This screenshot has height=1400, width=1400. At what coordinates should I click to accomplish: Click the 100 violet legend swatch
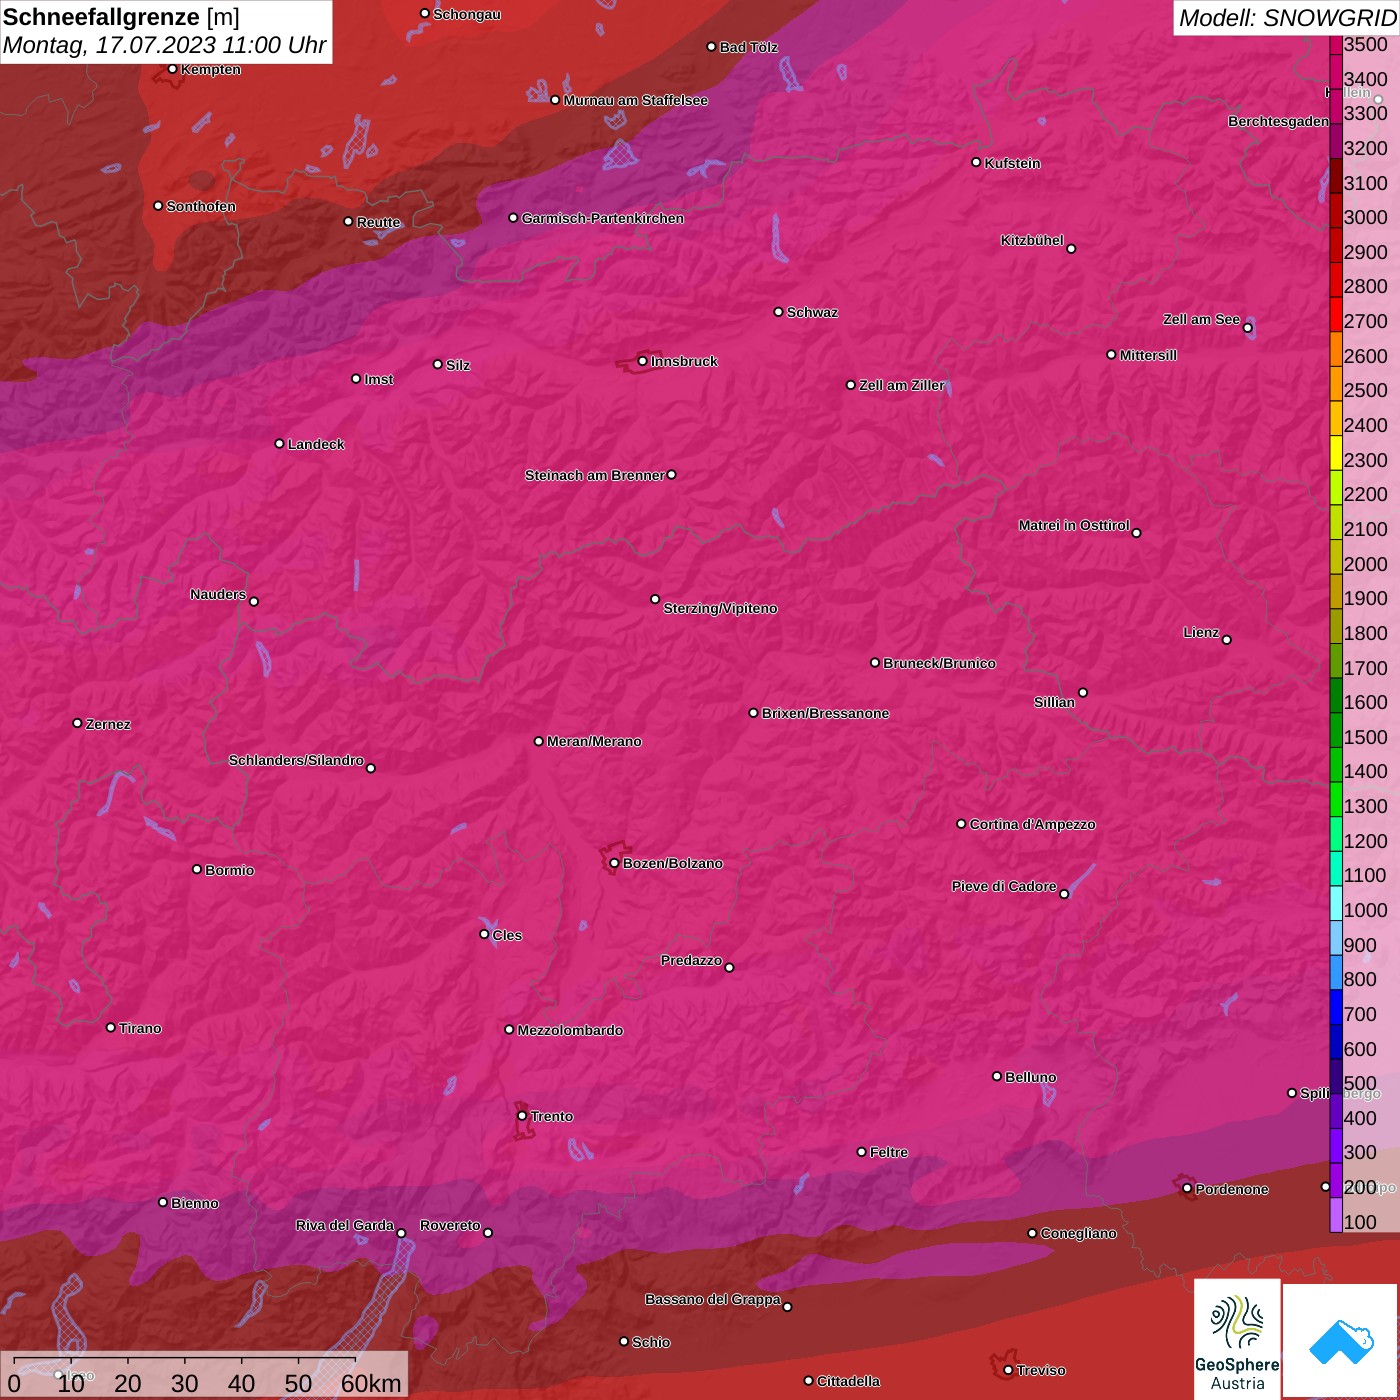tap(1336, 1215)
